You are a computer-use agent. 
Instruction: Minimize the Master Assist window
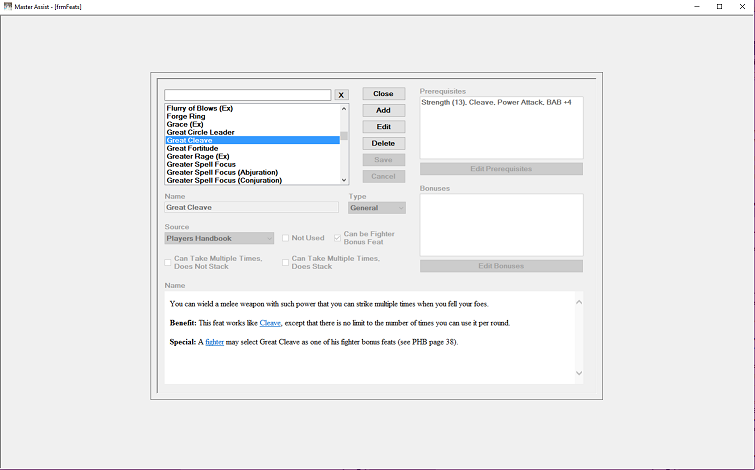pos(697,7)
